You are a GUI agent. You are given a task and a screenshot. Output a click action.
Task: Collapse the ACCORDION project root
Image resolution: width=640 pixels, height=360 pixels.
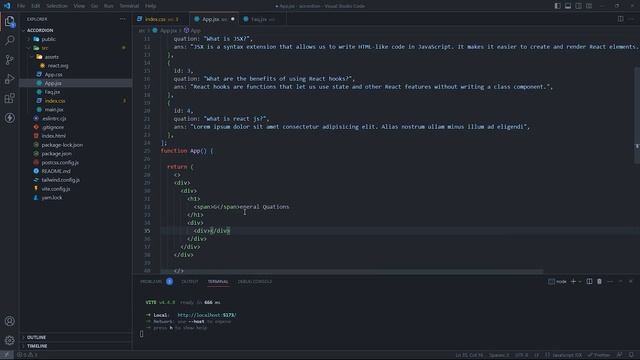[40, 30]
